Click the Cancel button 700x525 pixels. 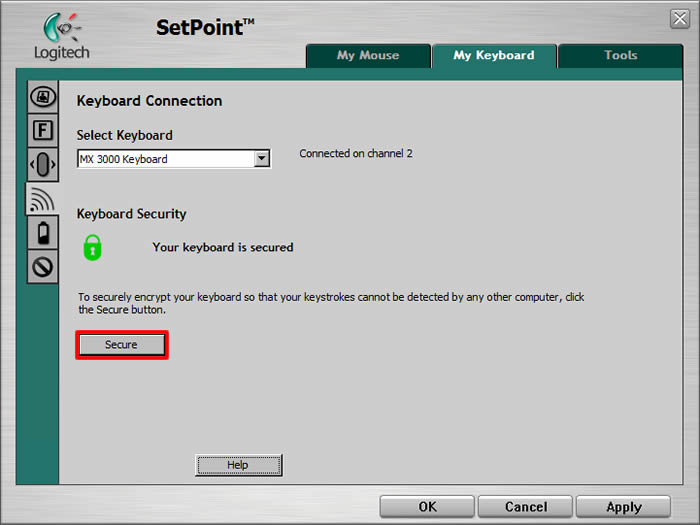coord(525,507)
